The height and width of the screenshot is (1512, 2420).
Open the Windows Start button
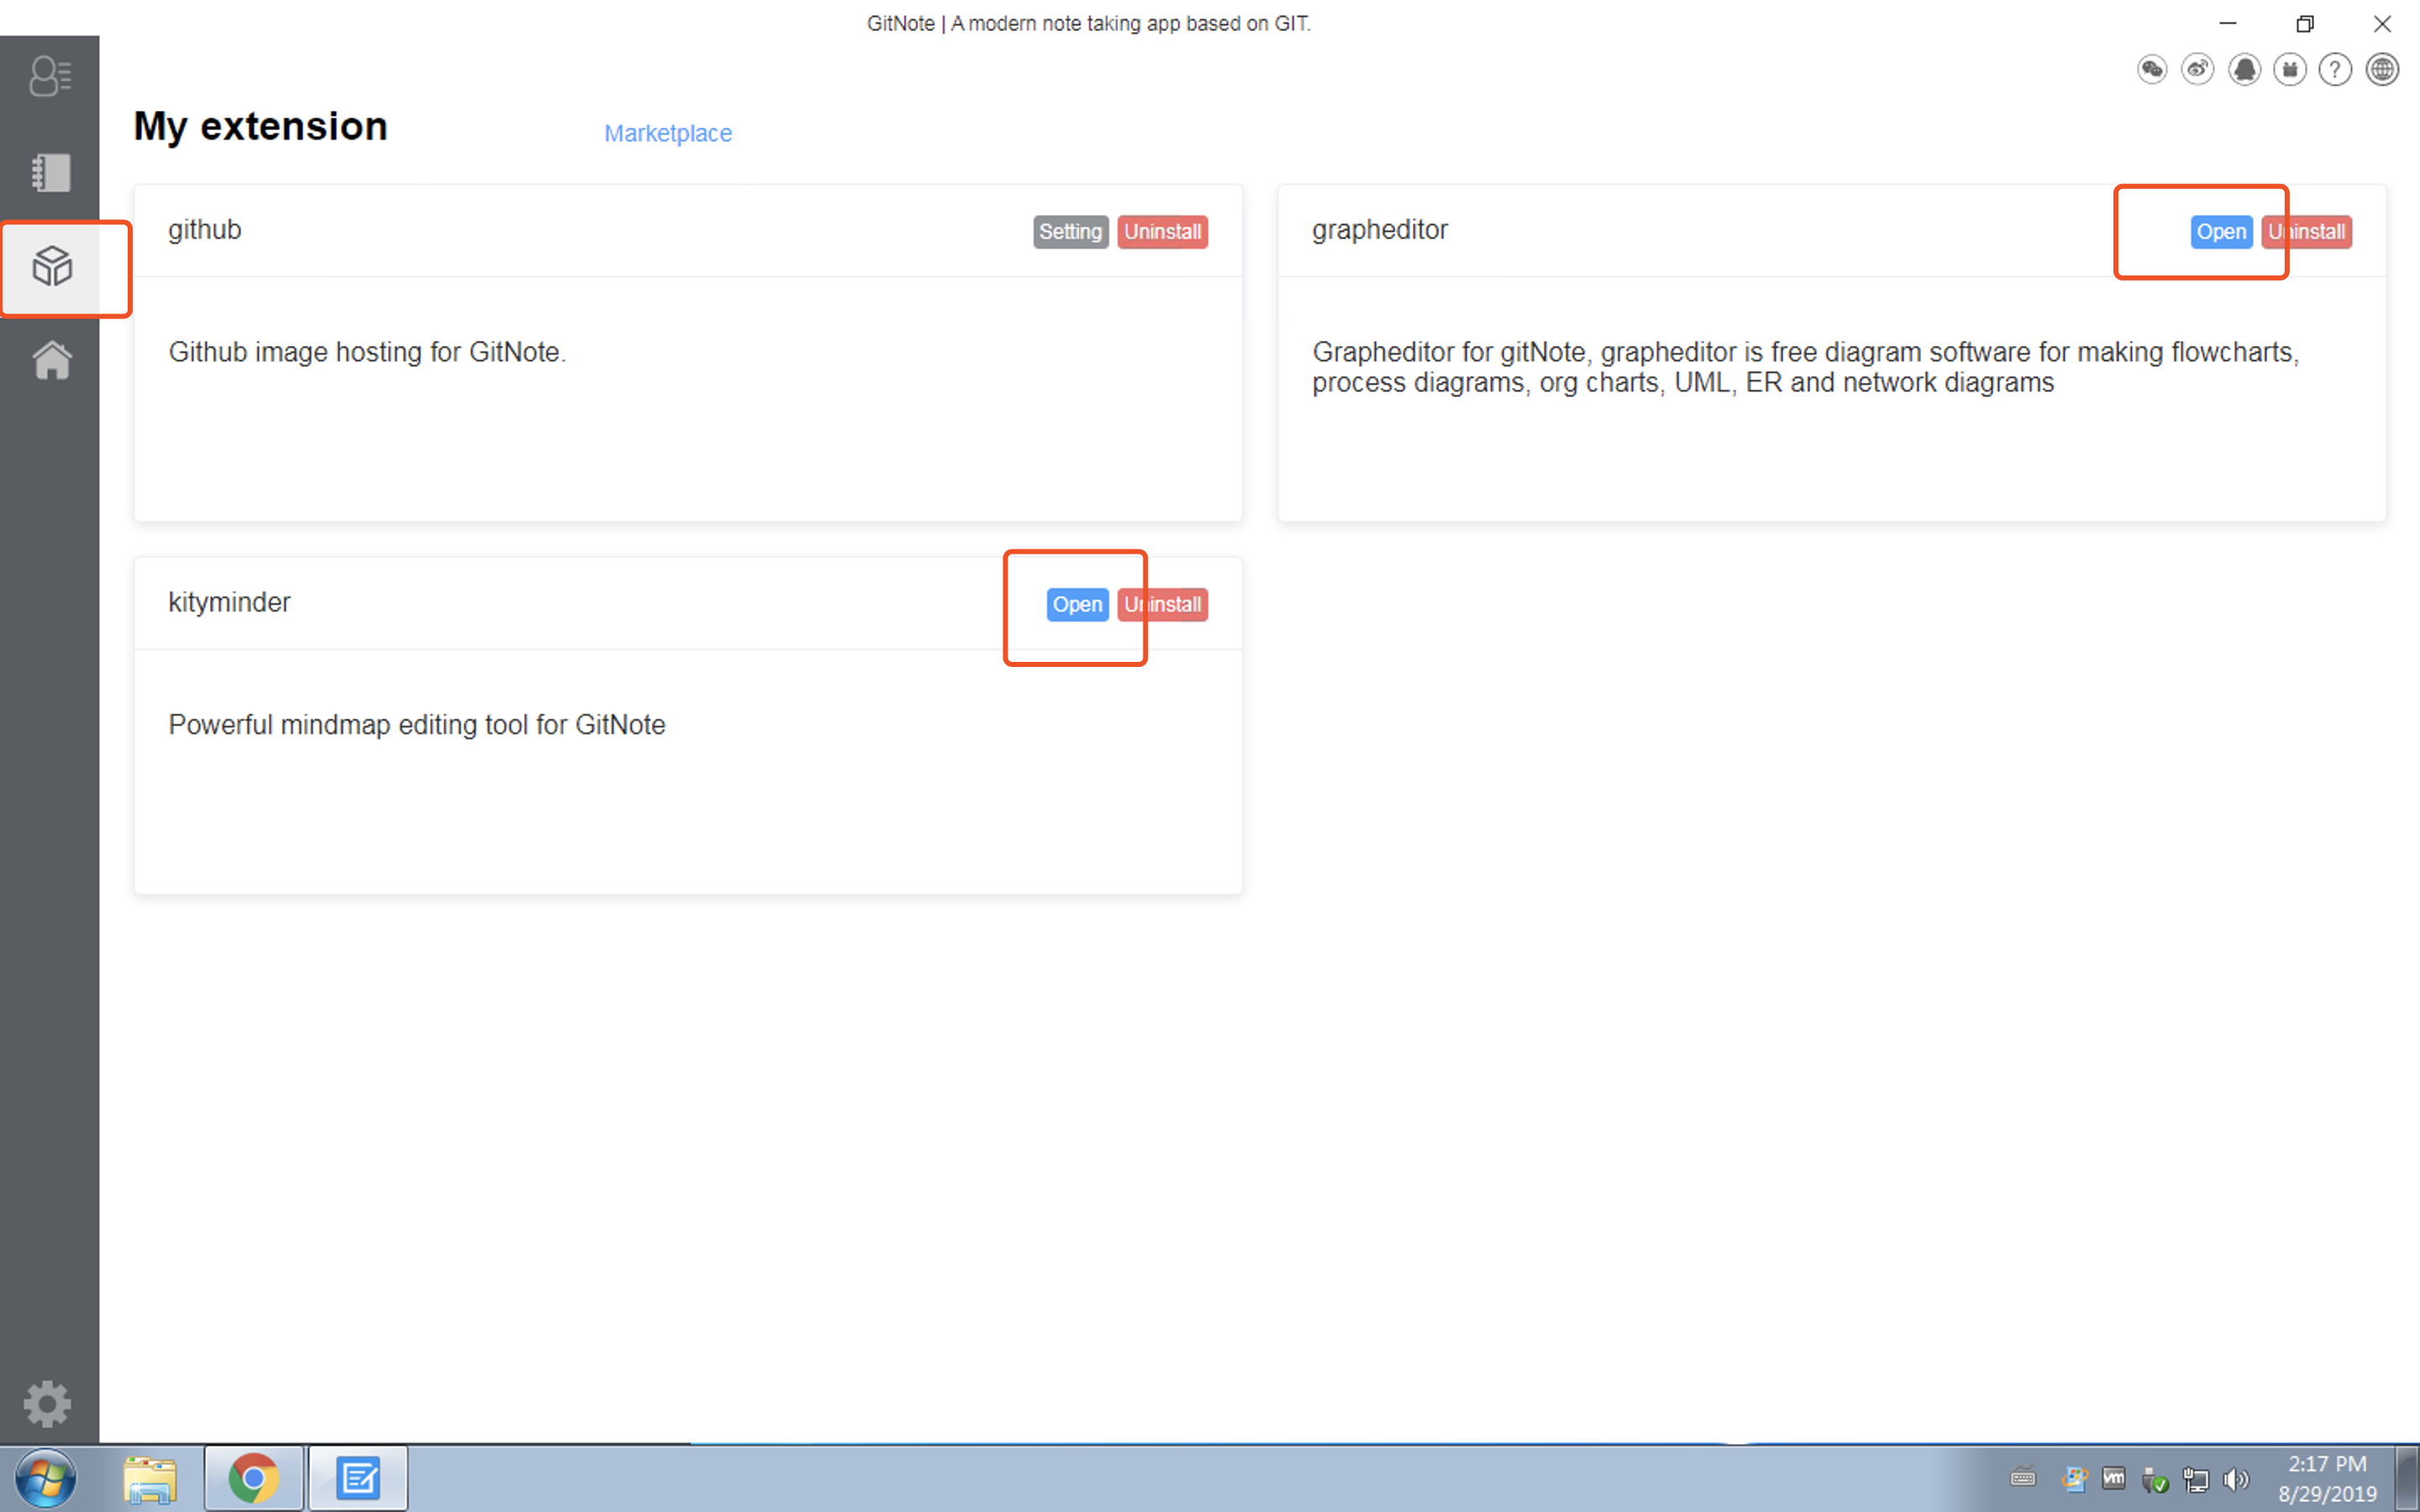[x=45, y=1478]
